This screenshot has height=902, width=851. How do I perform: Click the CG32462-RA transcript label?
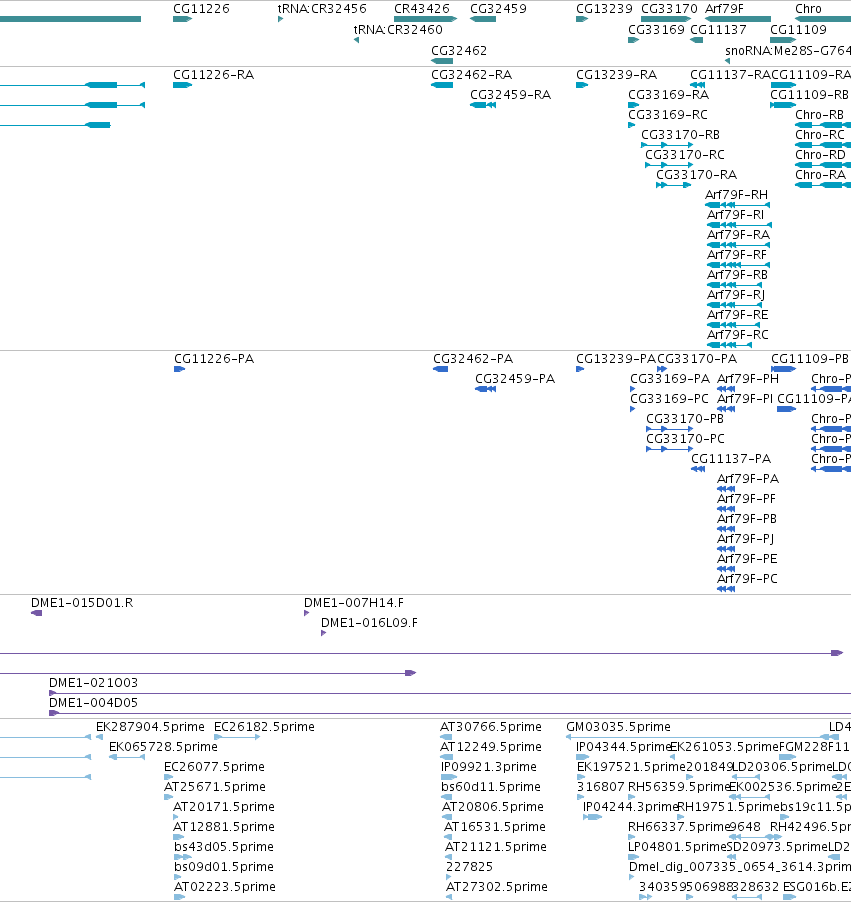pos(471,75)
